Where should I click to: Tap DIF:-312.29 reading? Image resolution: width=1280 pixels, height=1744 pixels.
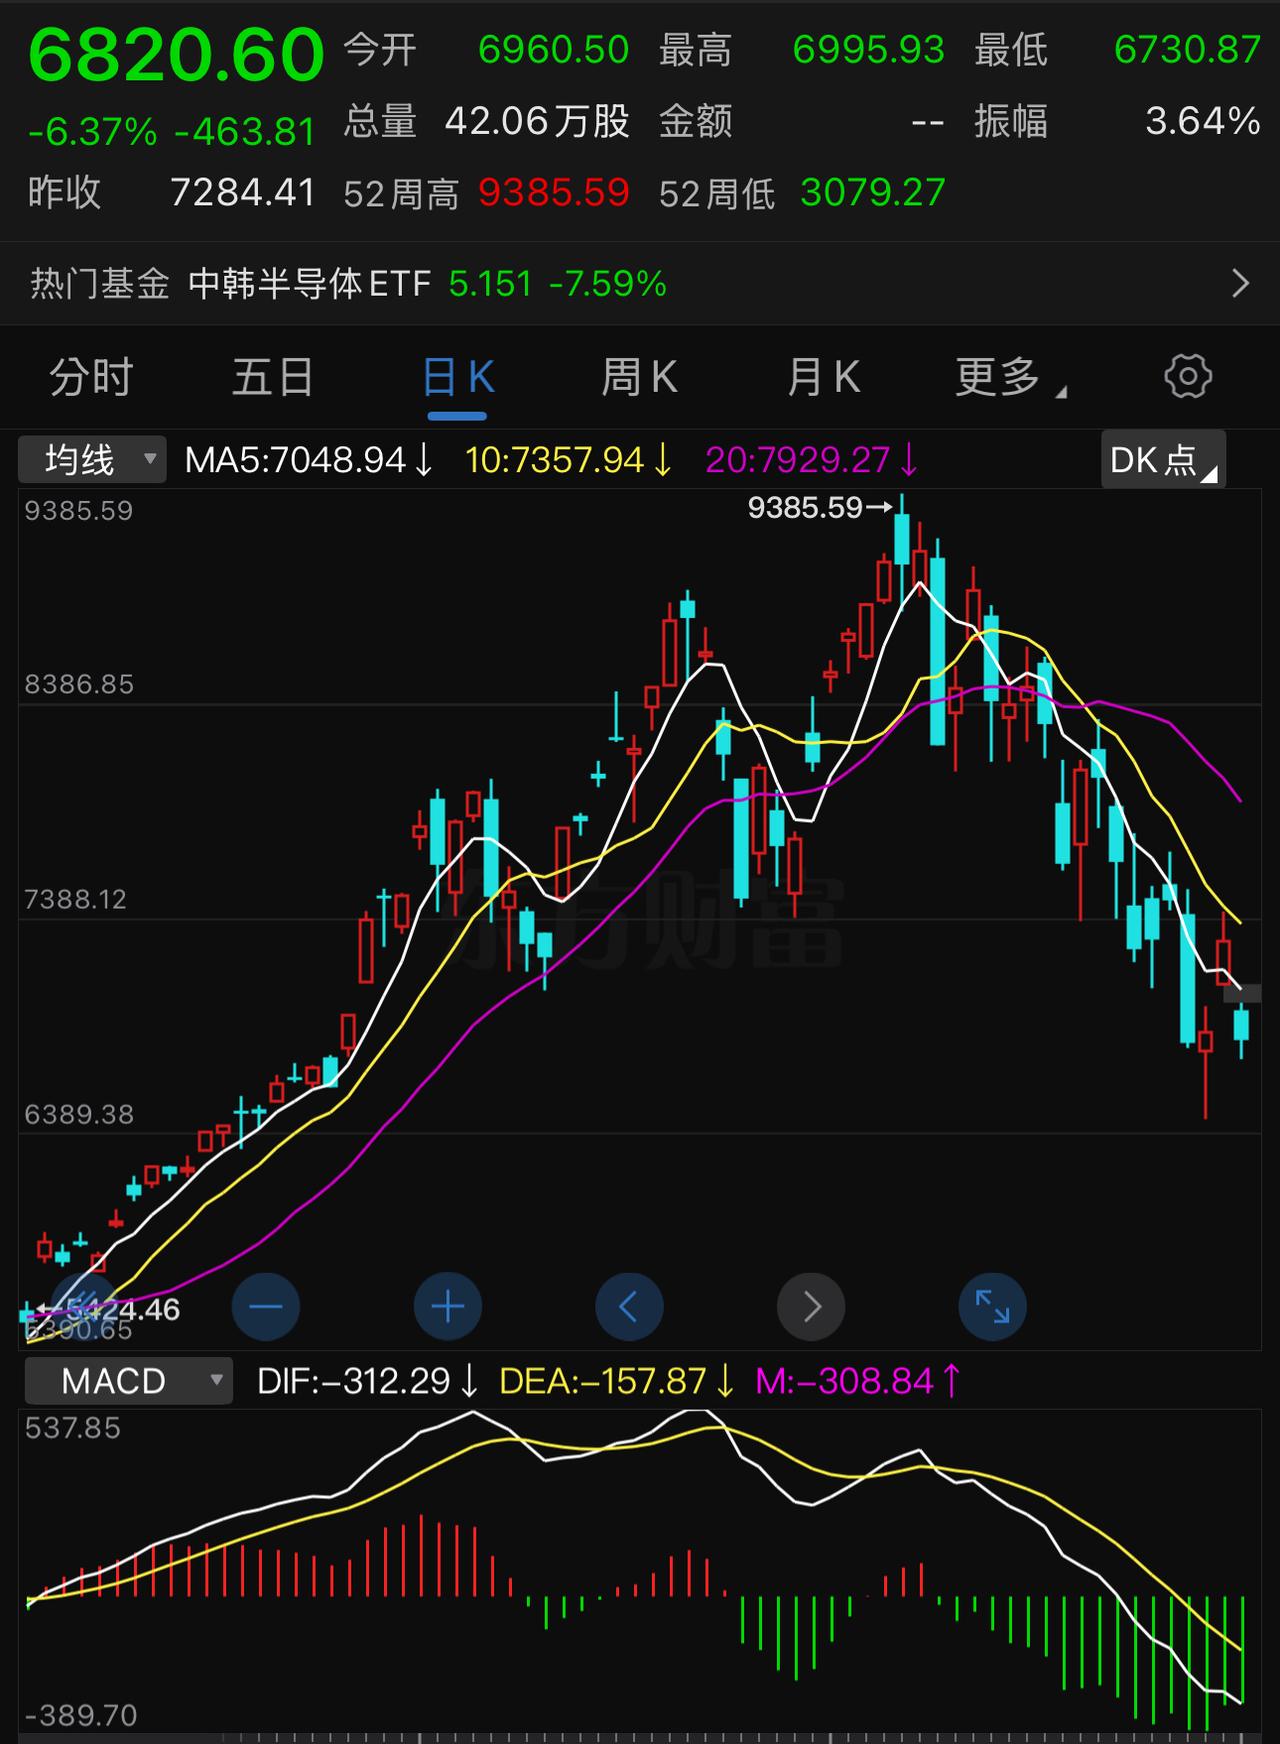click(x=367, y=1381)
